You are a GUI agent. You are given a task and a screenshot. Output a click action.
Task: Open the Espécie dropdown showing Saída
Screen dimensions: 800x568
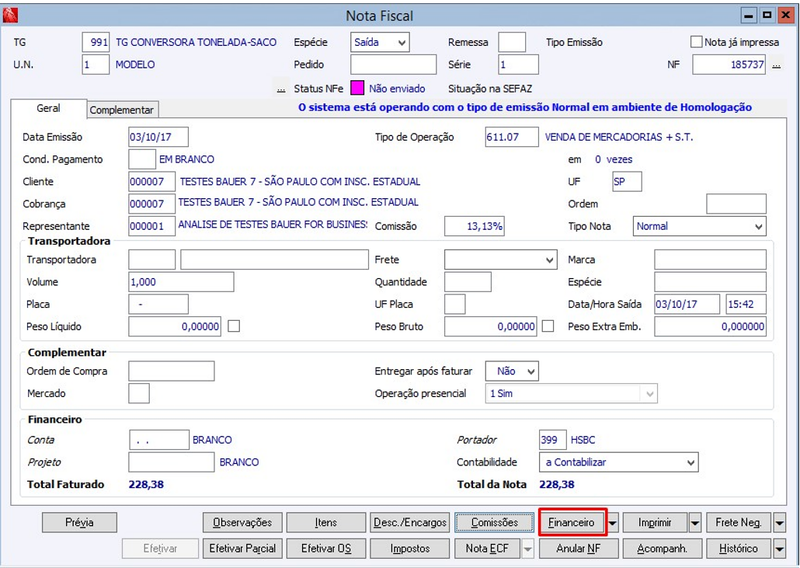[x=380, y=42]
